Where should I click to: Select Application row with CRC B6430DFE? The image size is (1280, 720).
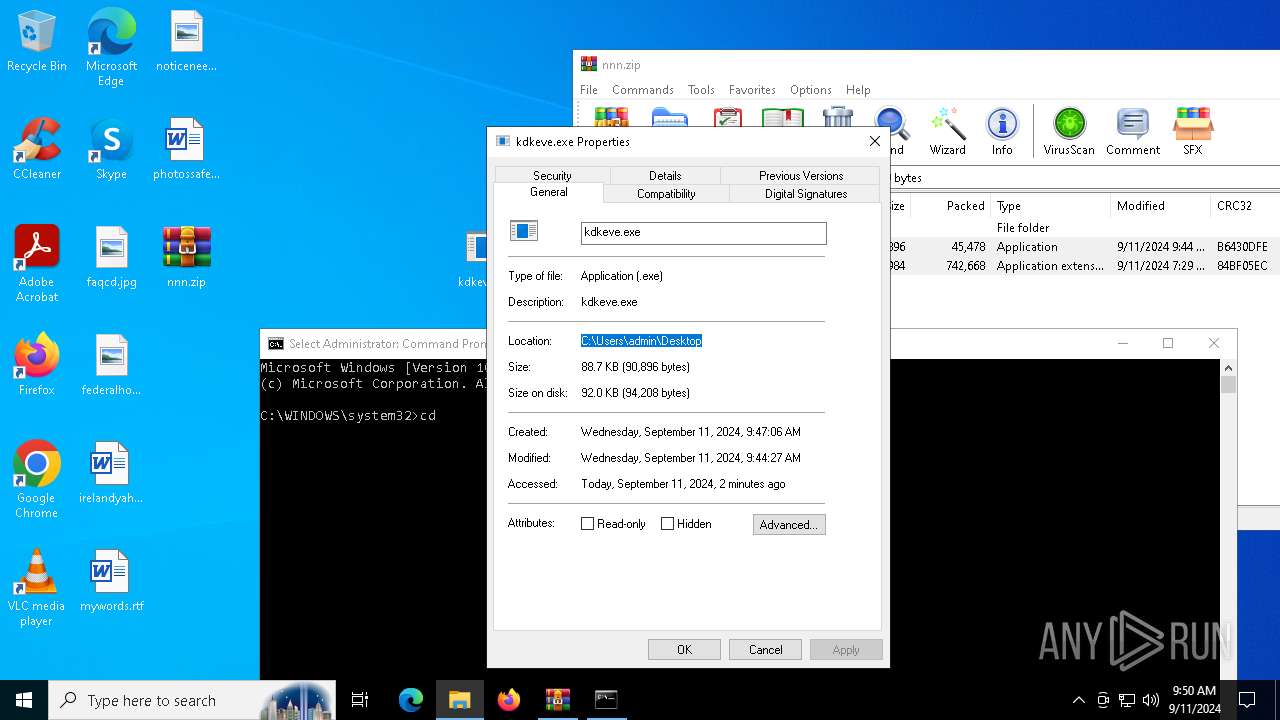pyautogui.click(x=1084, y=247)
